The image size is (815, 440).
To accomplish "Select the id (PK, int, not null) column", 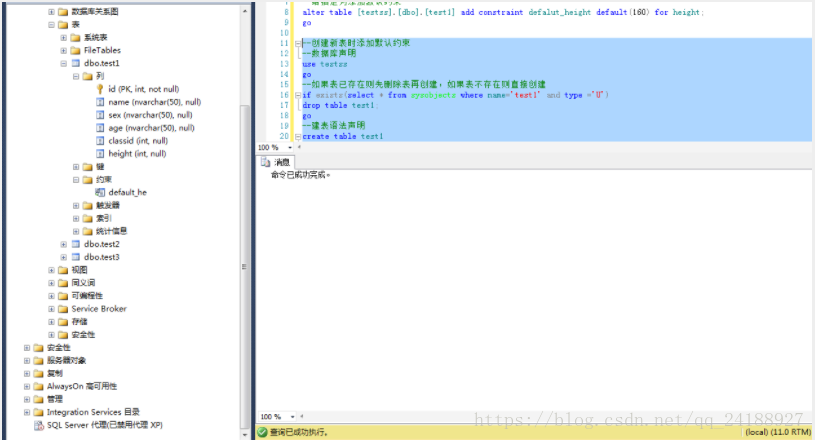I will pos(143,89).
